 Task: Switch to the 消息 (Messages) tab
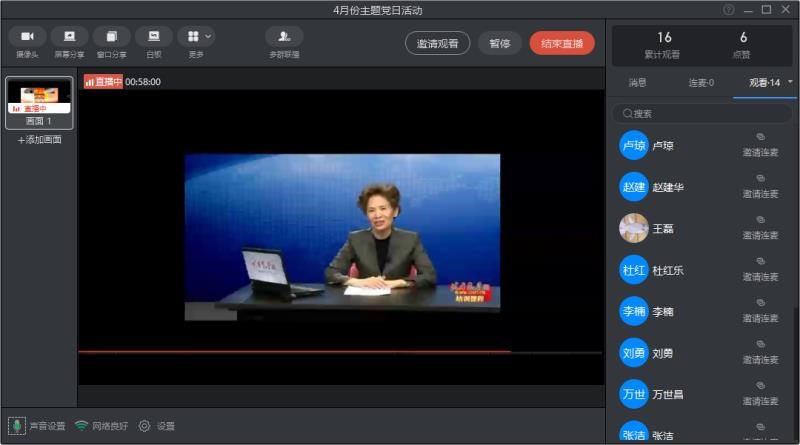(x=637, y=82)
